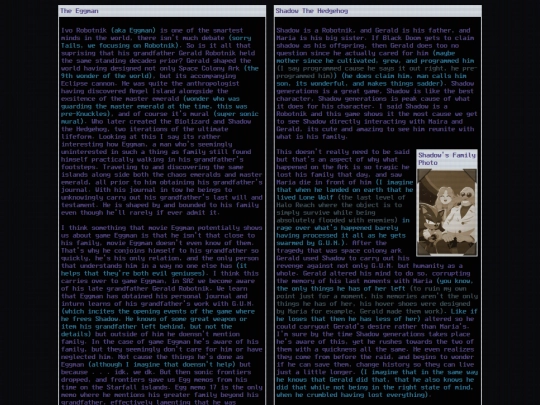
Task: Click text "(which incites the opening events of the game"
Action: [158, 311]
